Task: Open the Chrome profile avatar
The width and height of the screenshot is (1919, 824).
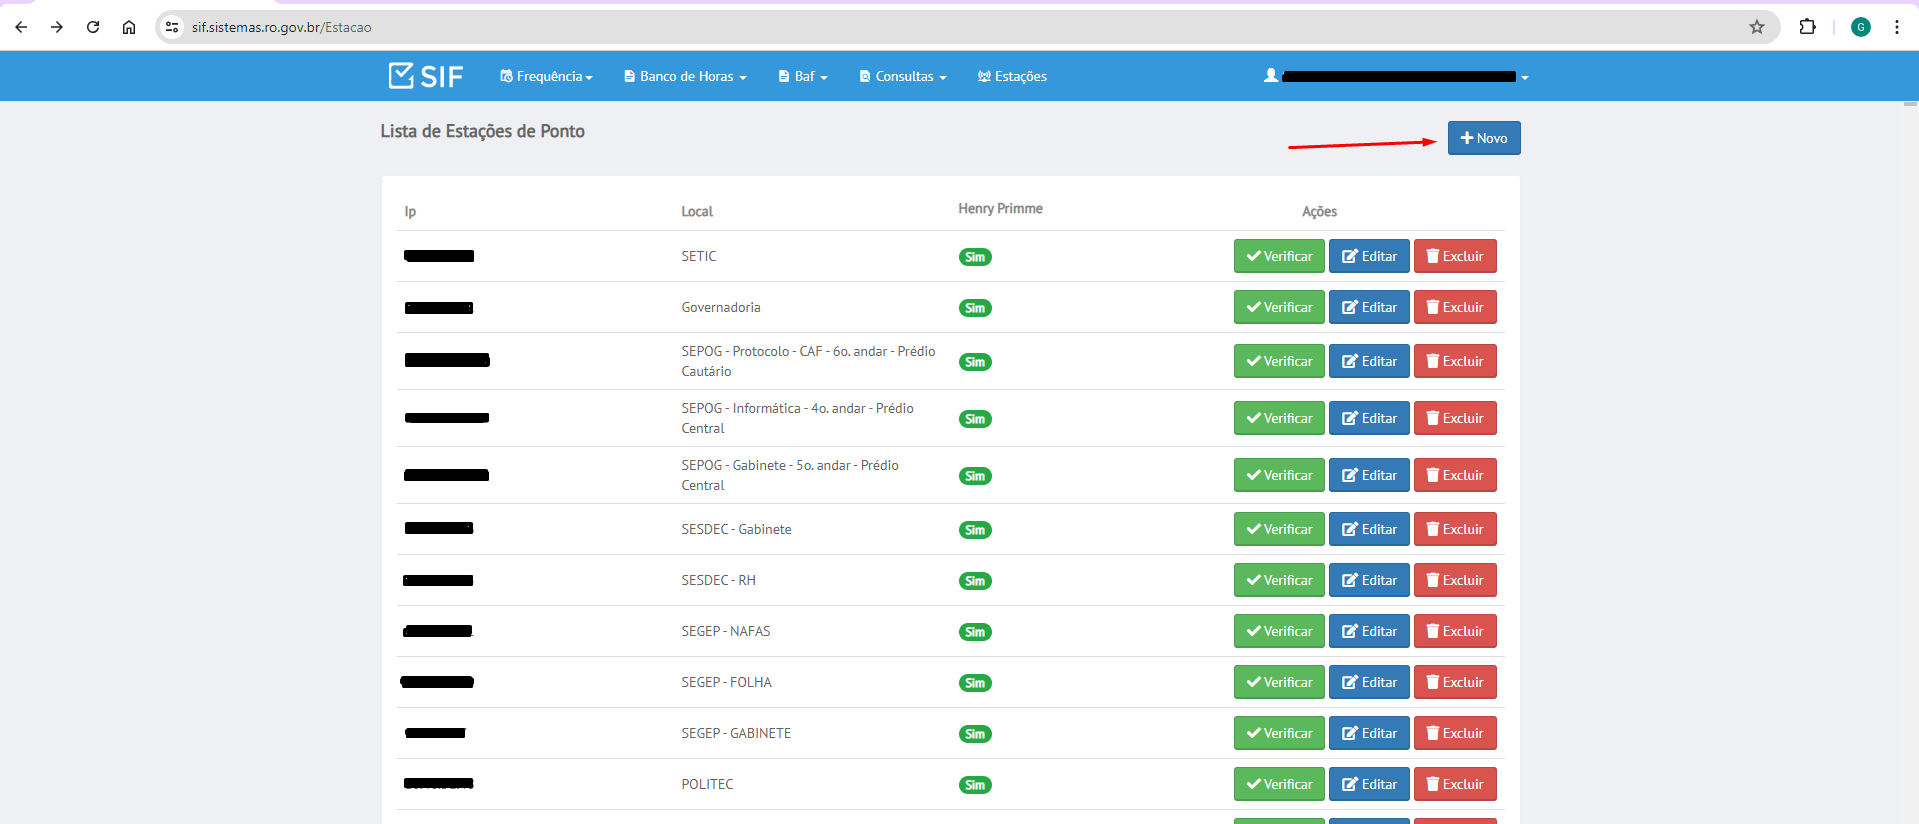Action: click(1861, 27)
